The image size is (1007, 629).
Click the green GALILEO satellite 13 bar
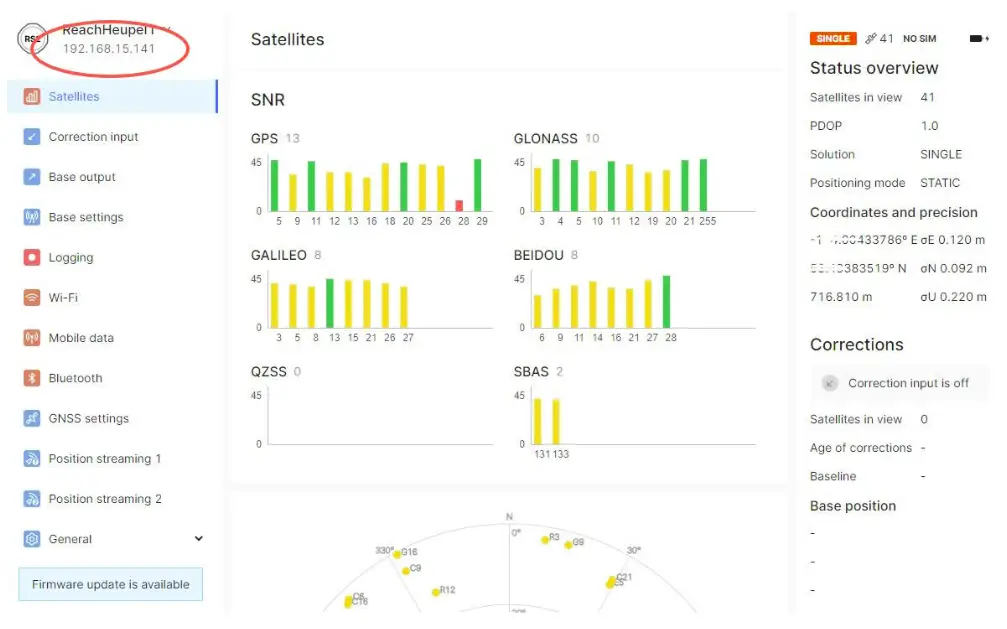(330, 303)
